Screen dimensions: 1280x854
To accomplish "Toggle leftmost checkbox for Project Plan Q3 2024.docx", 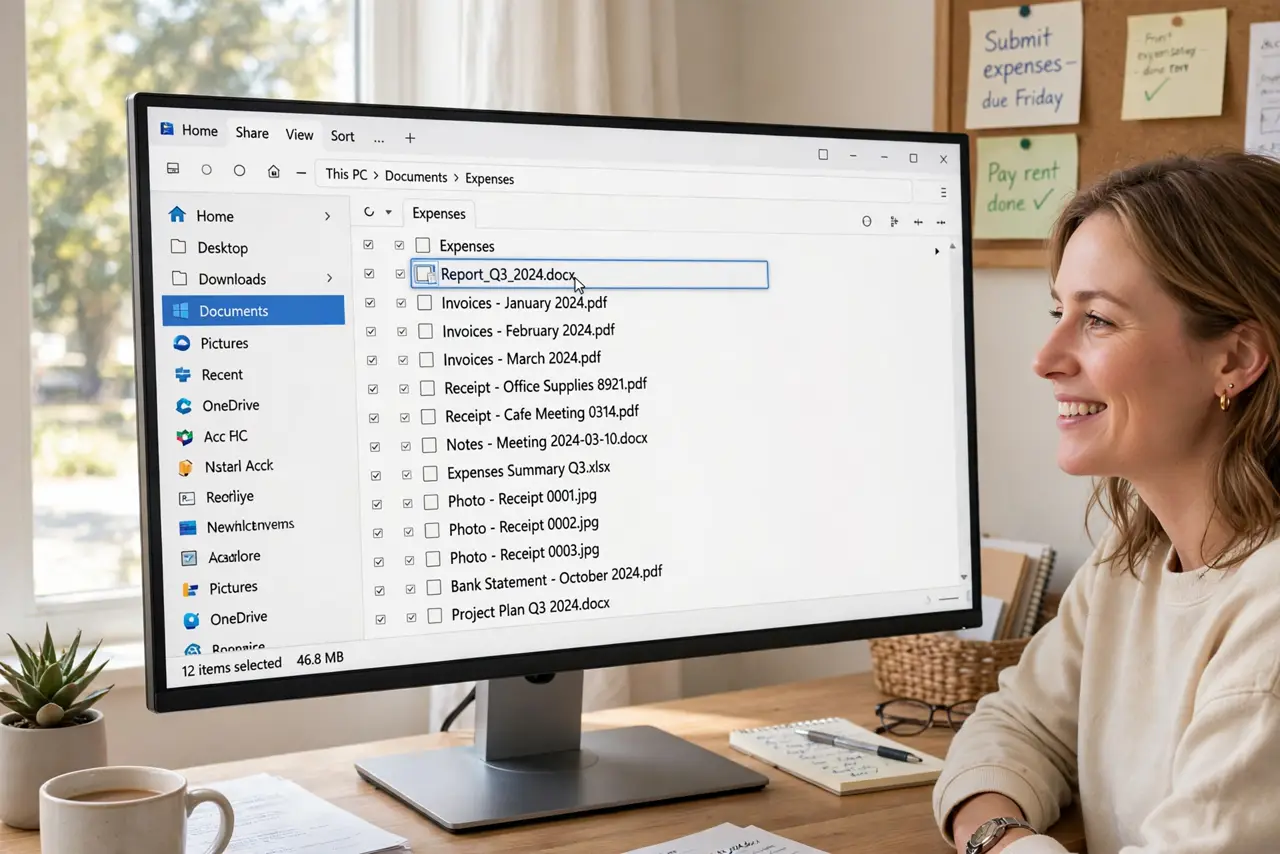I will pyautogui.click(x=380, y=620).
